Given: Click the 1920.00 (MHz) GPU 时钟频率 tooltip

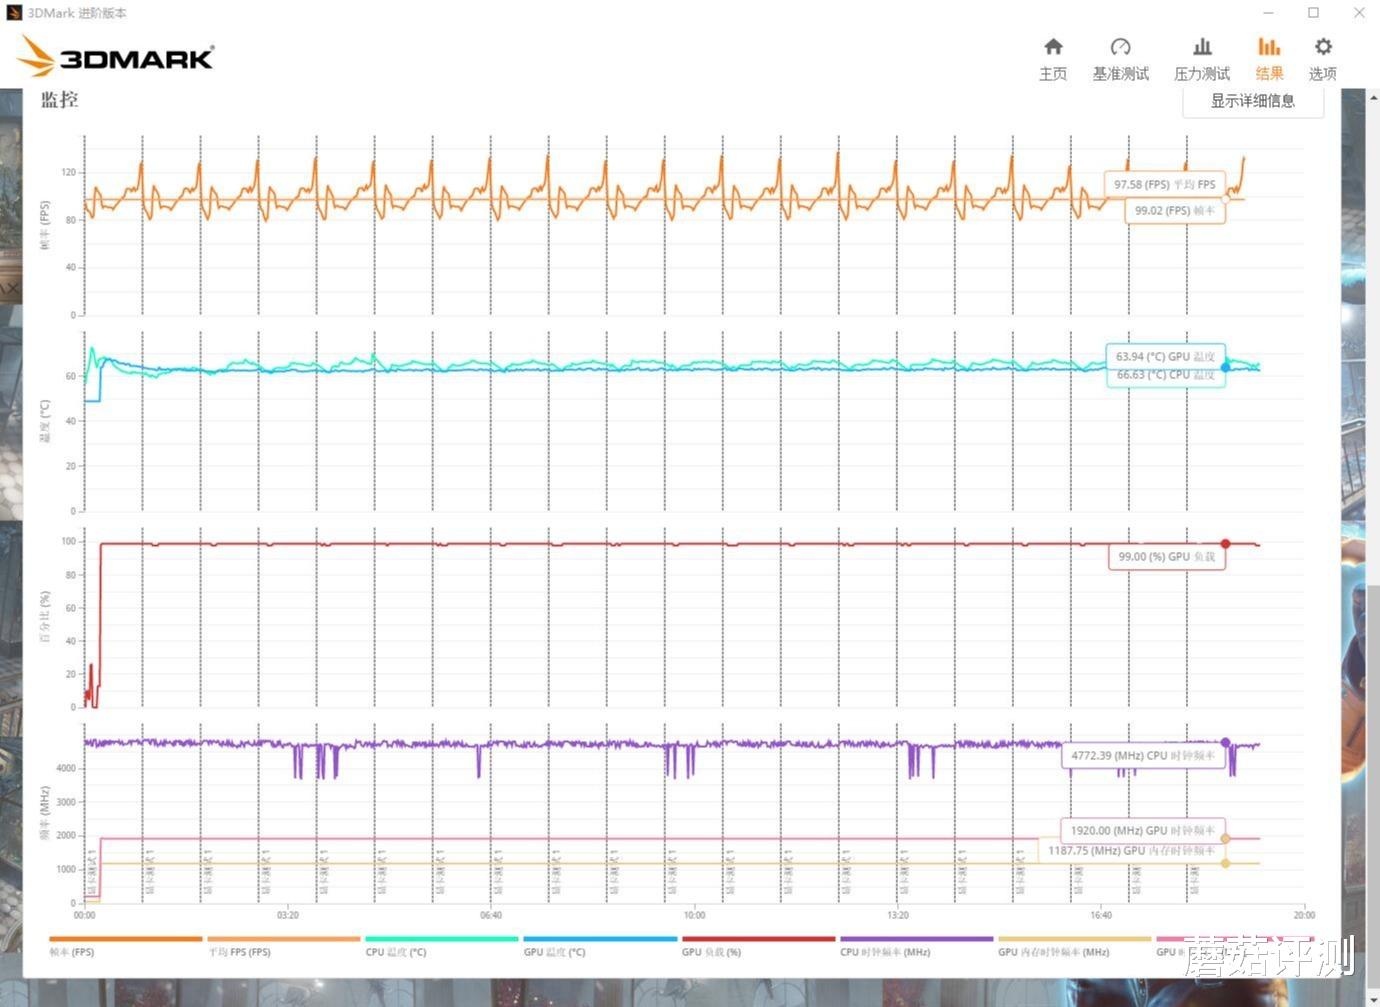Looking at the screenshot, I should 1143,831.
